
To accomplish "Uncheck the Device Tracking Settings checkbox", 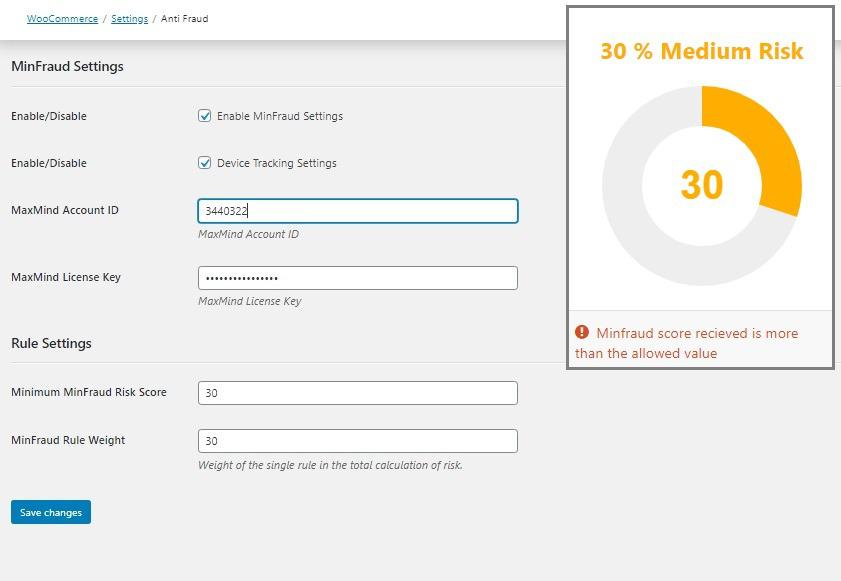I will [x=205, y=163].
